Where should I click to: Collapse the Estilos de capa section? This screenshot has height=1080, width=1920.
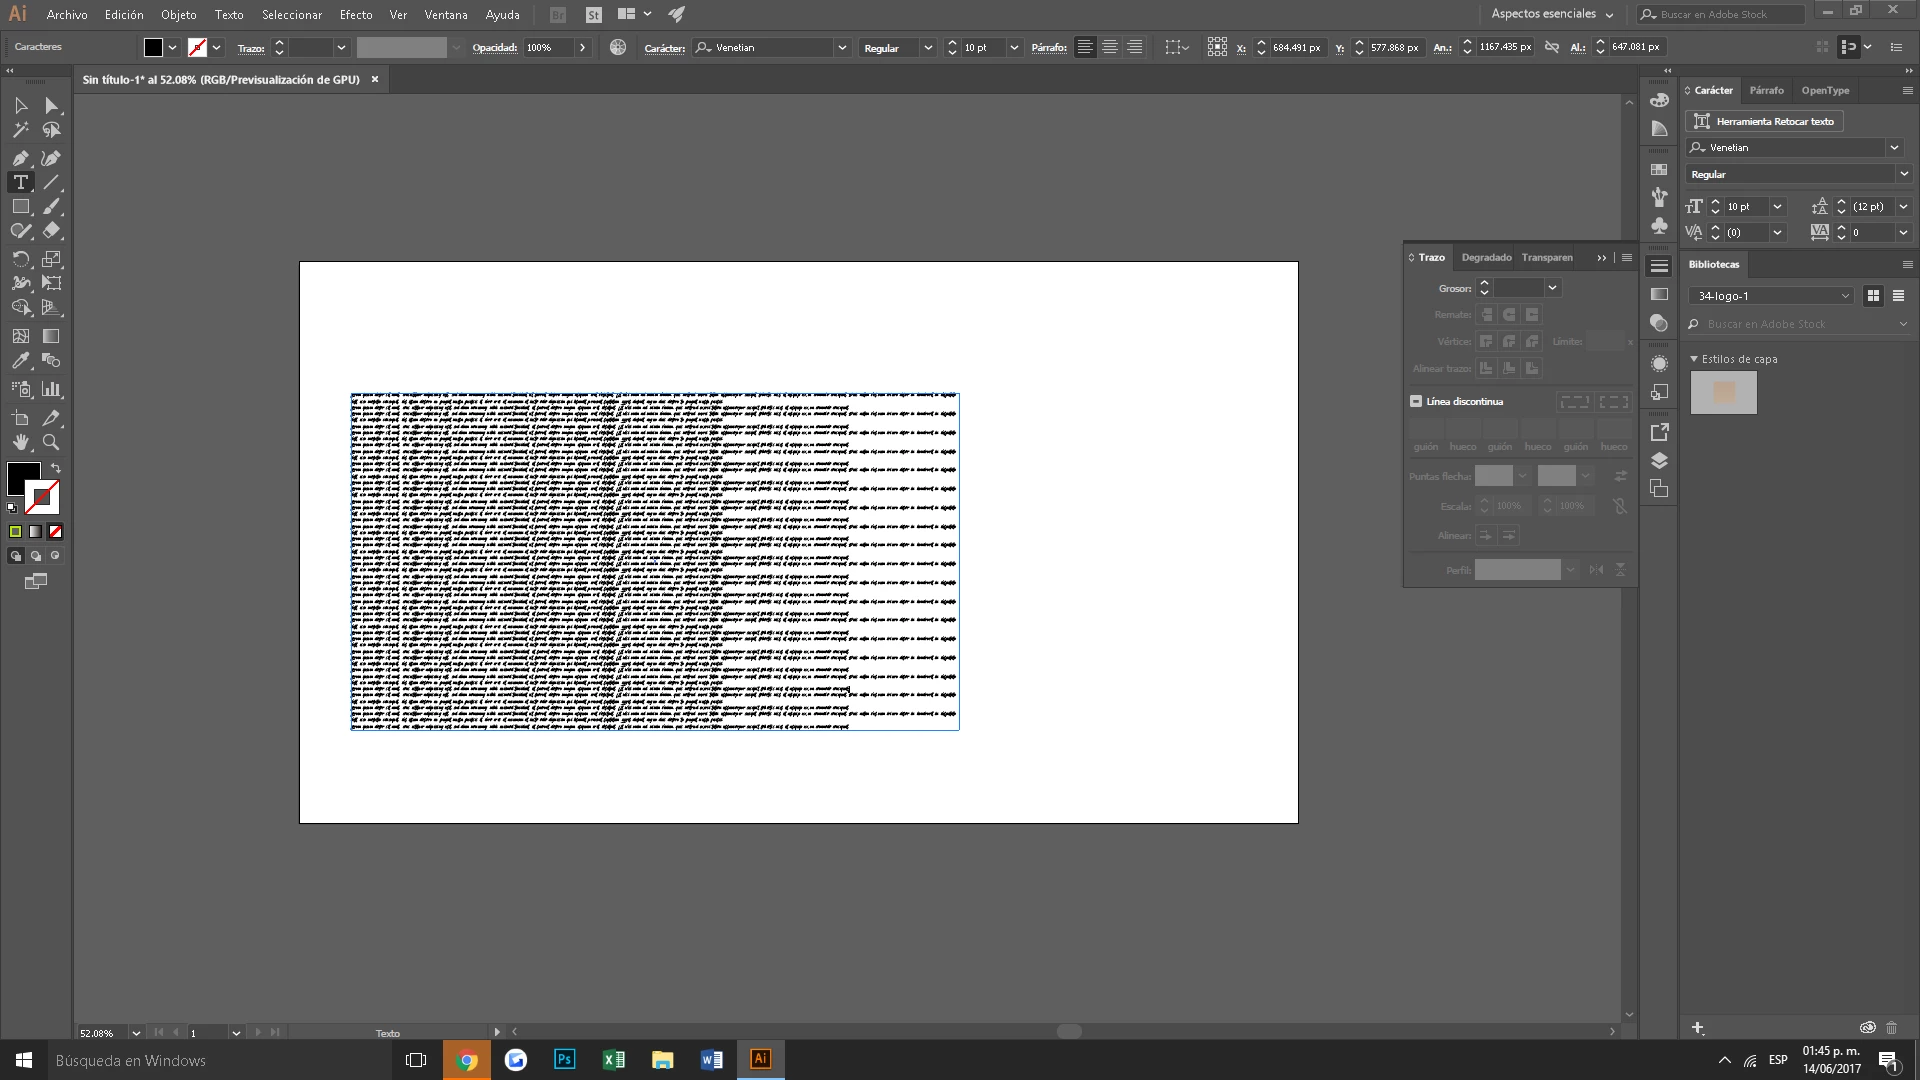pos(1694,359)
